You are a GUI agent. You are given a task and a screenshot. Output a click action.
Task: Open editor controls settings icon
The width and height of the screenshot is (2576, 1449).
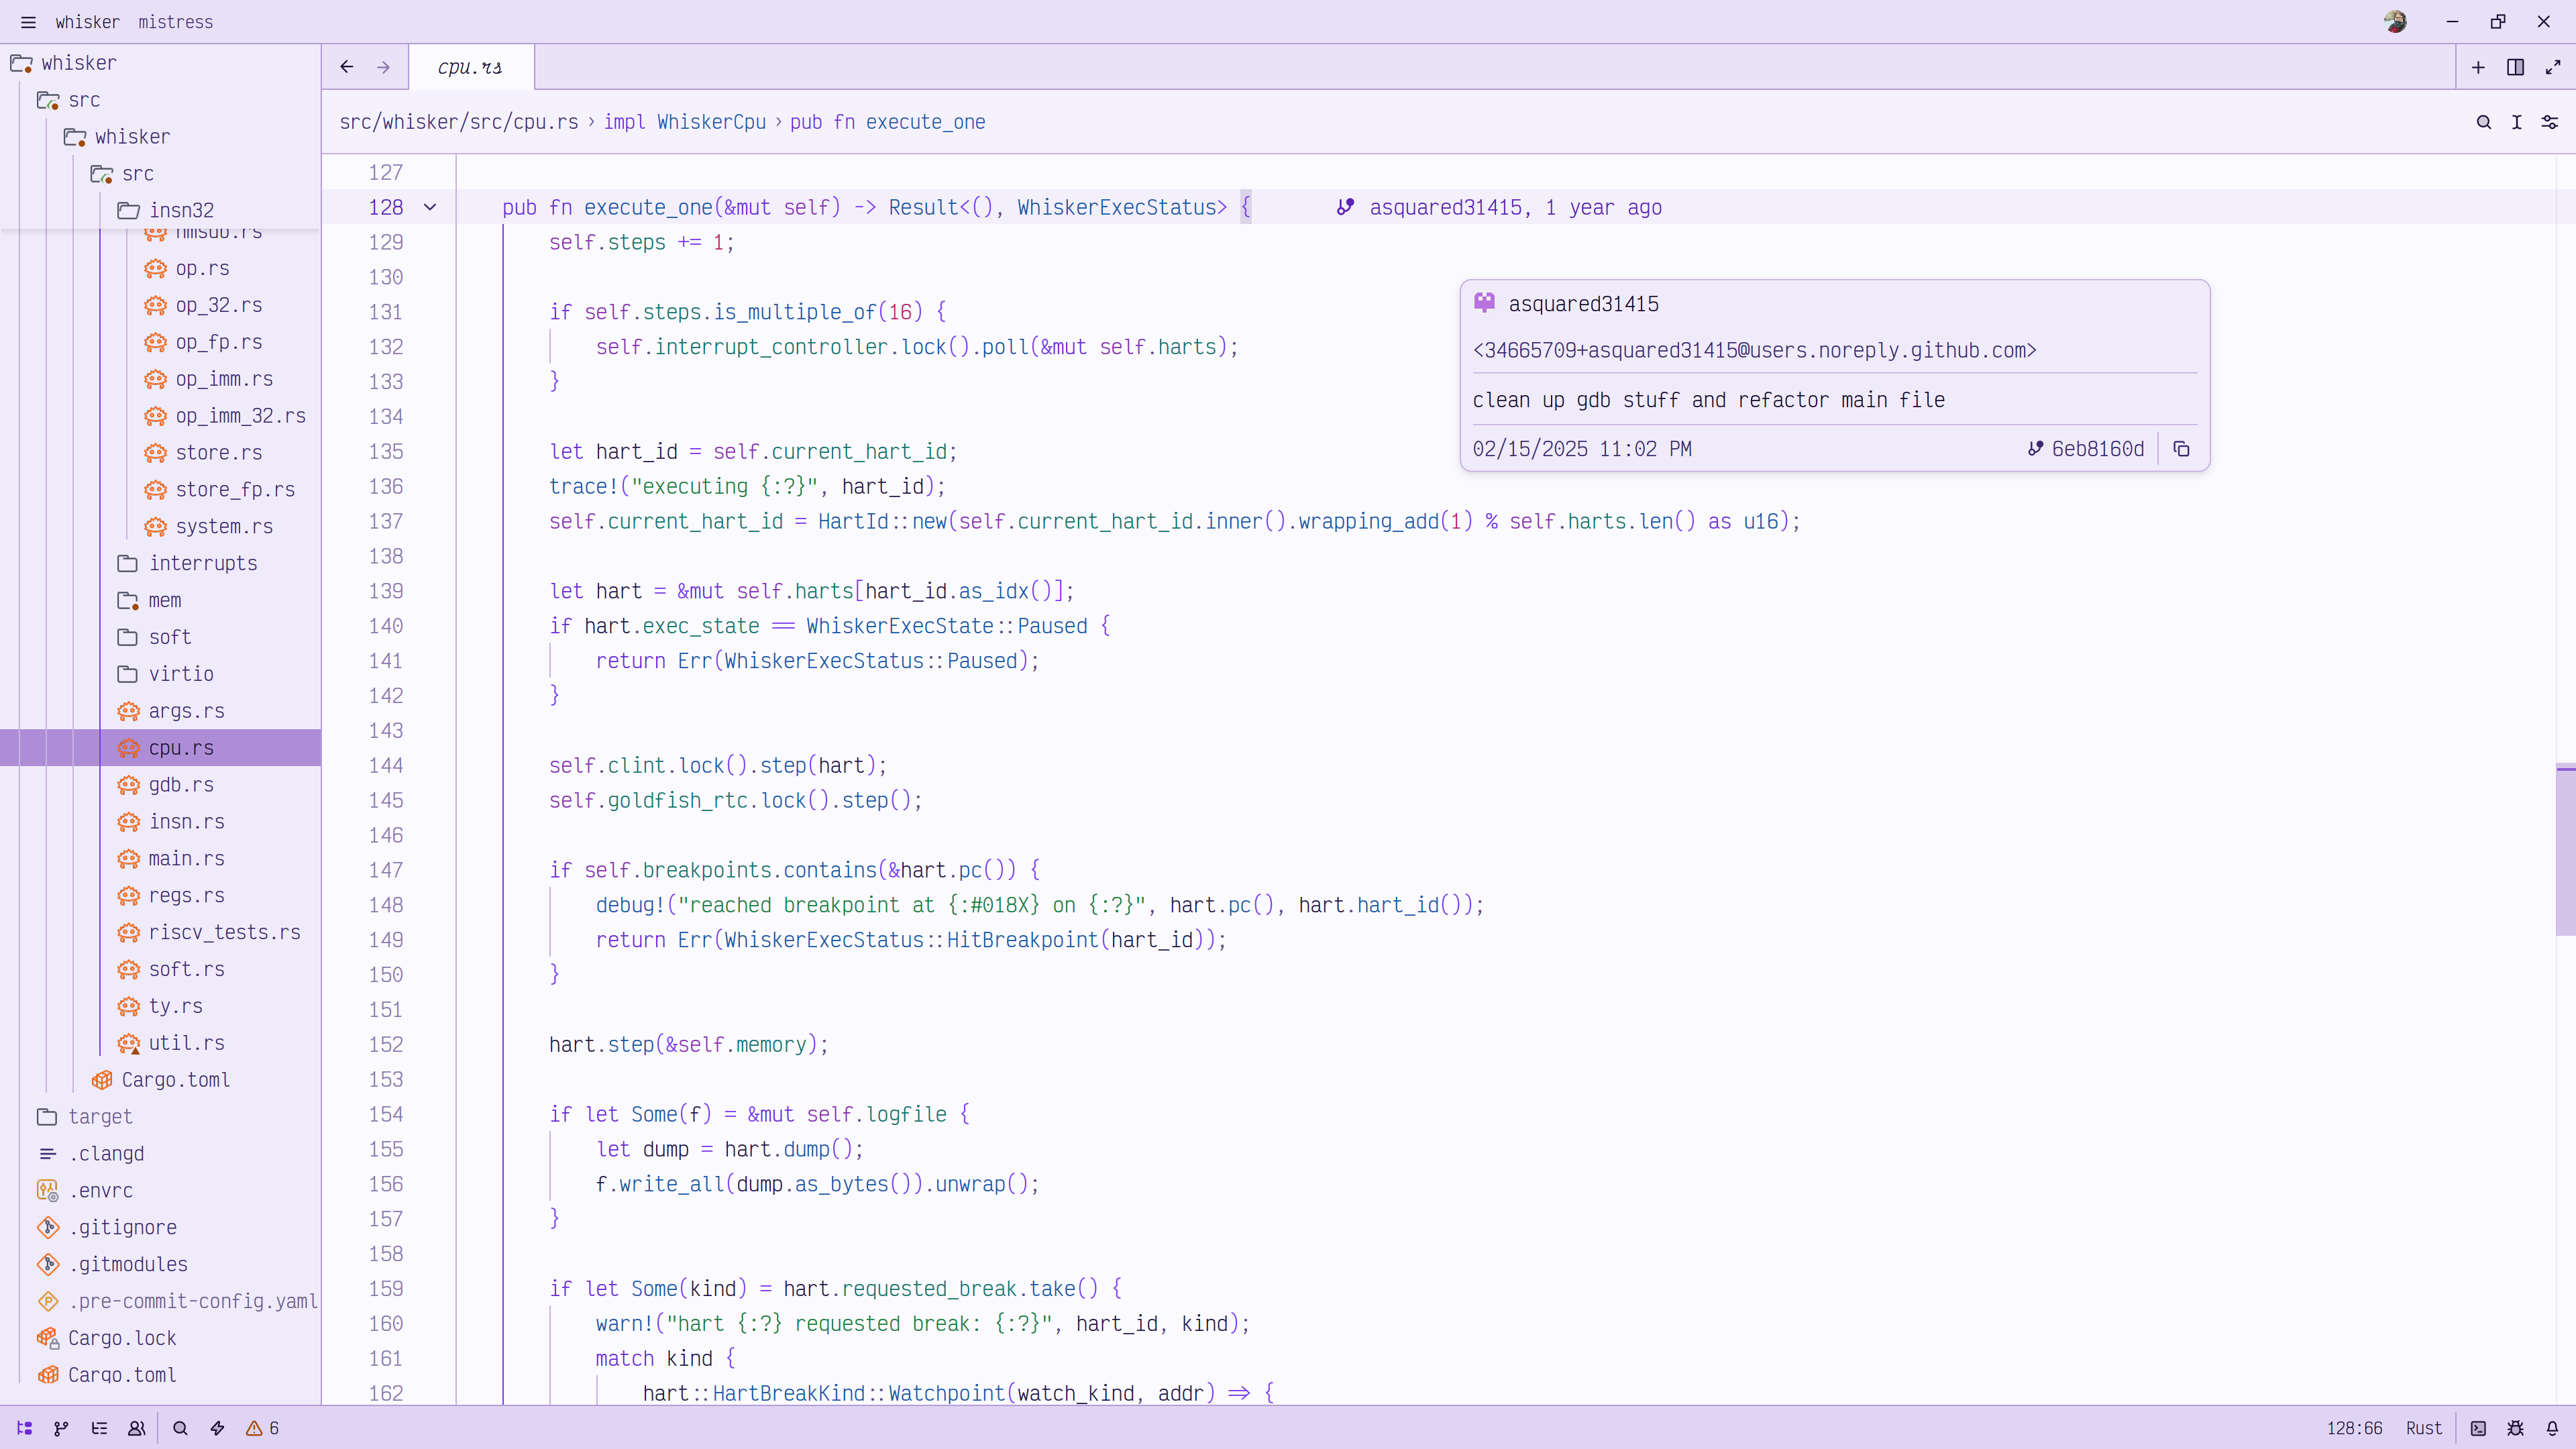[2549, 122]
